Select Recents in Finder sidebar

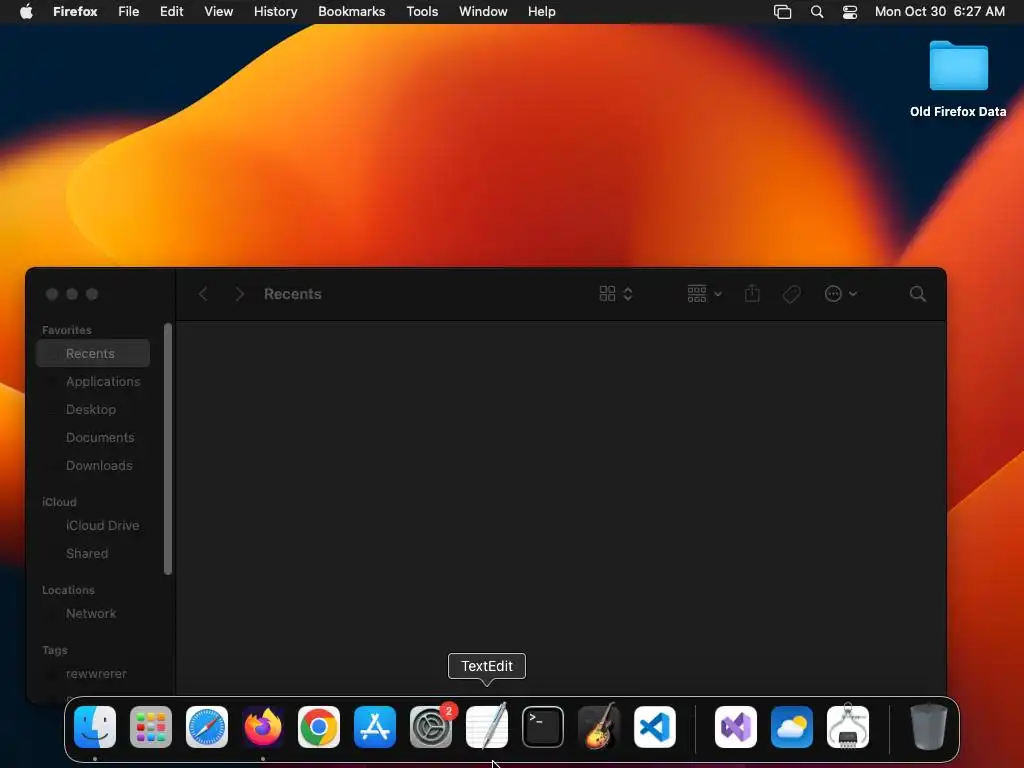coord(93,353)
